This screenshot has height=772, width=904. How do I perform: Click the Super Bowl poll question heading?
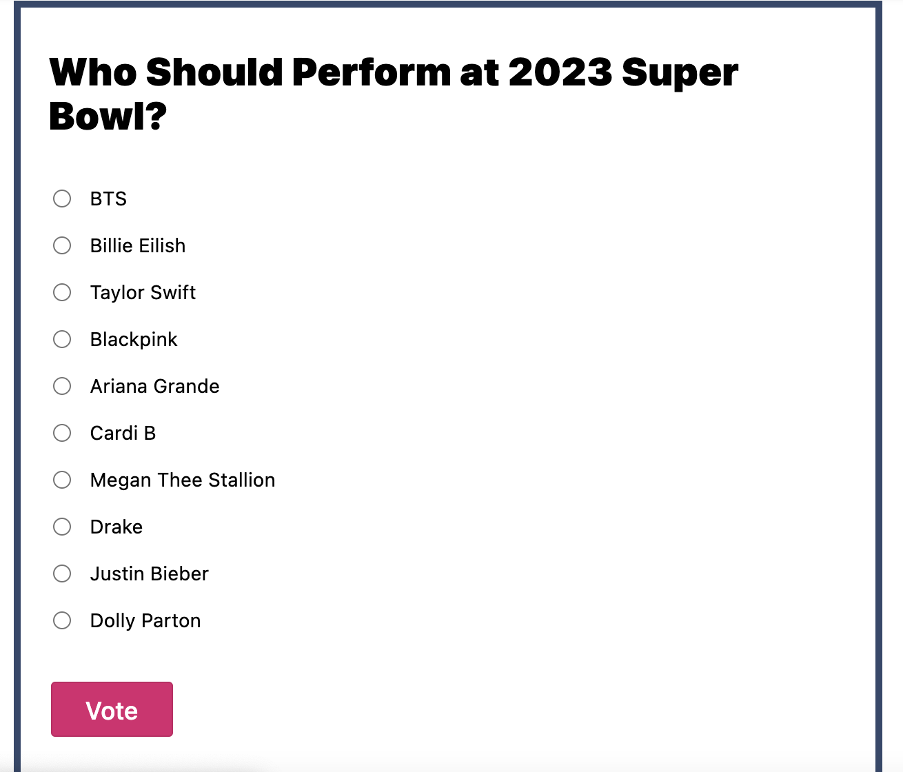click(393, 94)
